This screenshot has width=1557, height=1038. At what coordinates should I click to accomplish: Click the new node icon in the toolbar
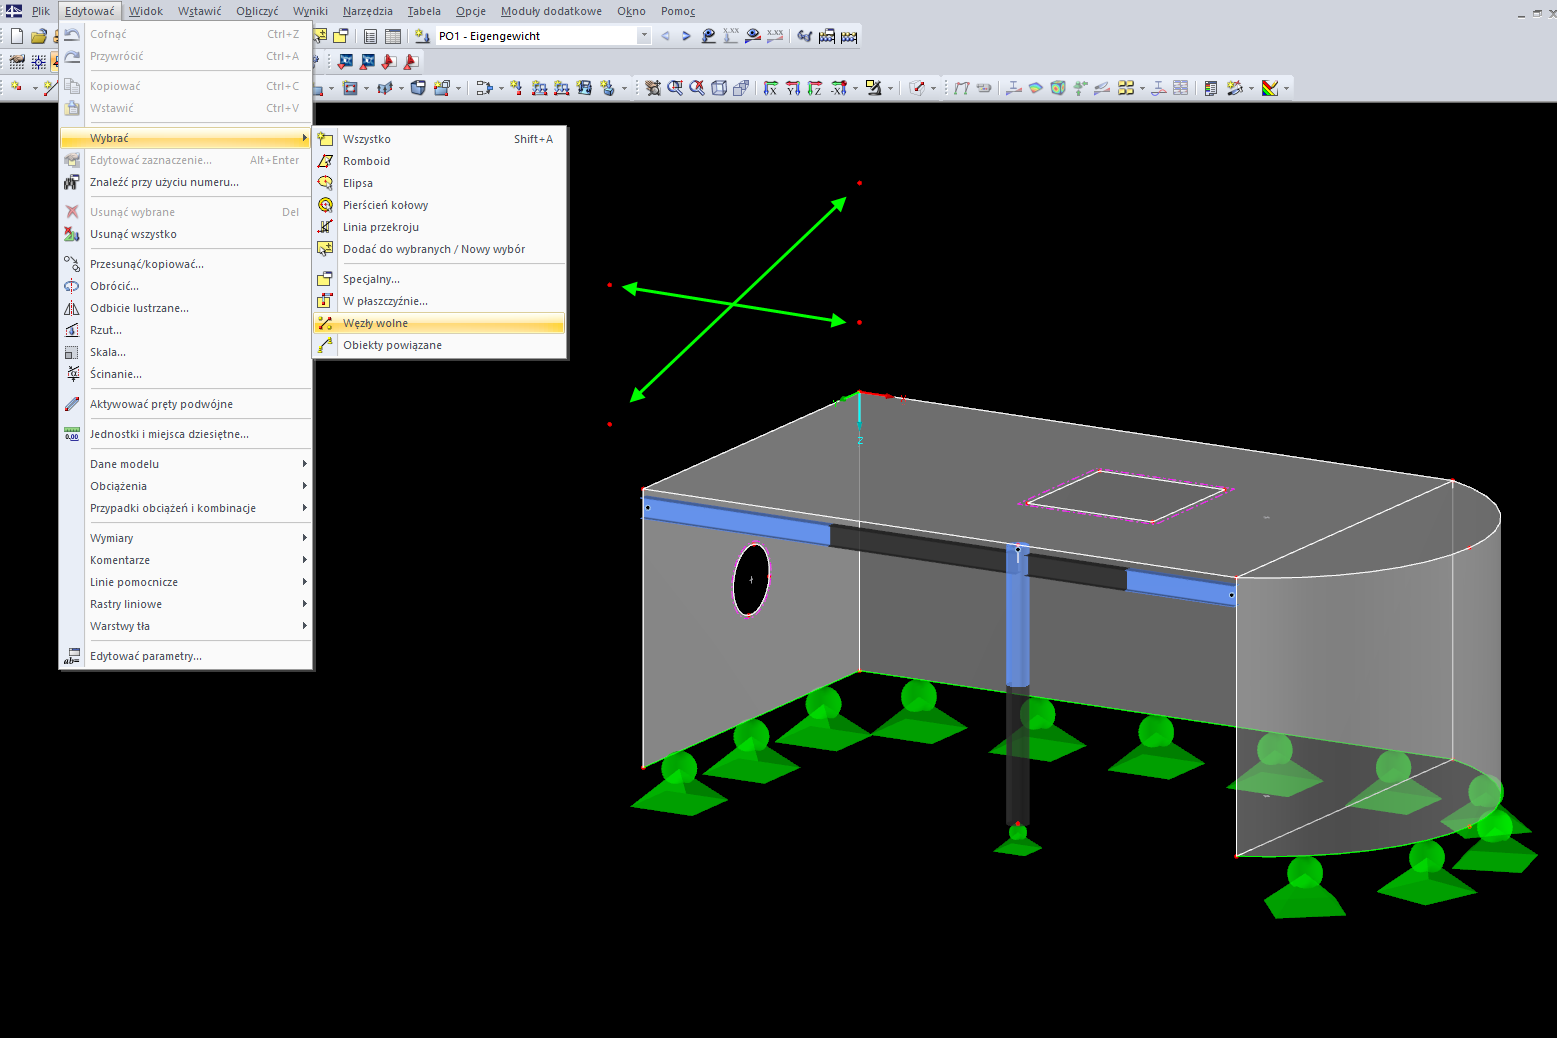[x=16, y=88]
